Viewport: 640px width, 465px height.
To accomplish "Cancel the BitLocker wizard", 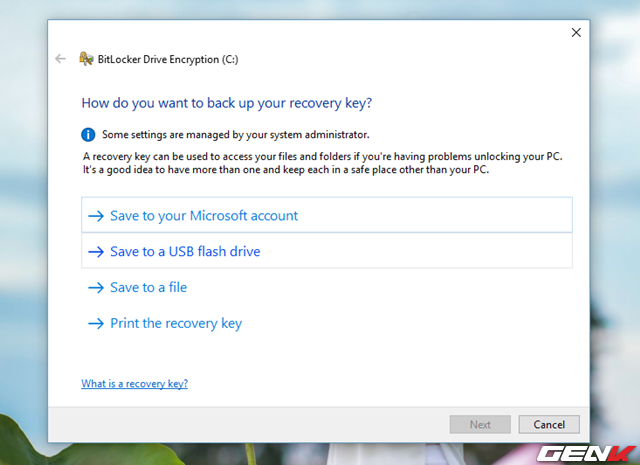I will [549, 425].
